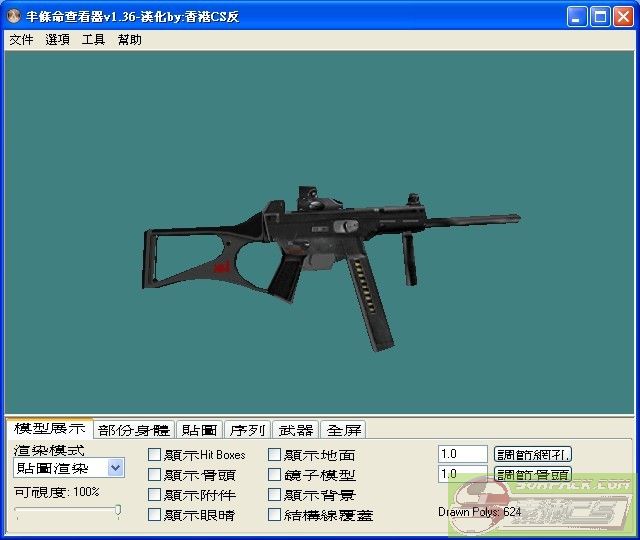This screenshot has height=540, width=640.
Task: Open the 幫助 menu
Action: pyautogui.click(x=129, y=40)
